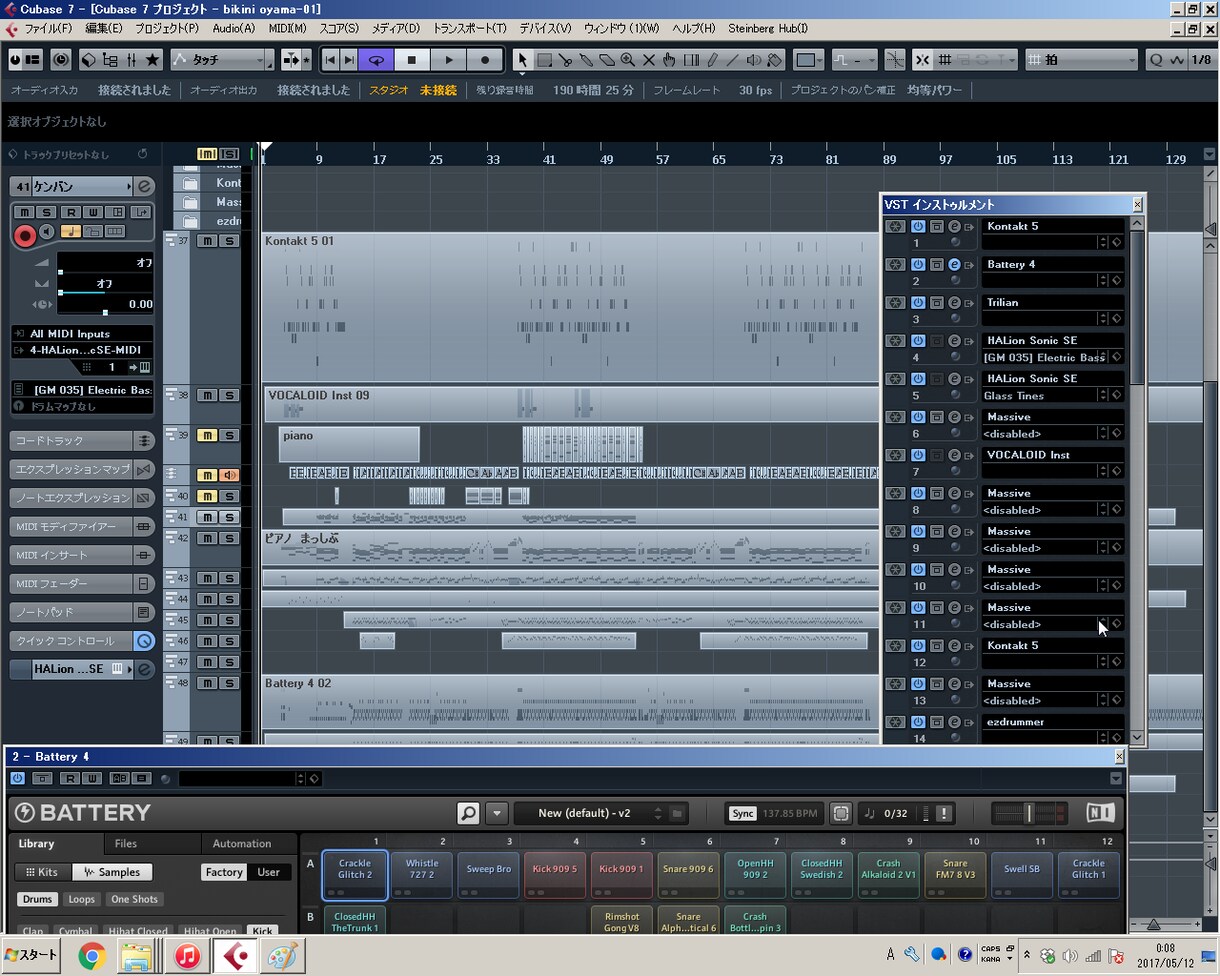Screen dimensions: 1220x976
Task: Select the range selection tool
Action: pyautogui.click(x=544, y=60)
